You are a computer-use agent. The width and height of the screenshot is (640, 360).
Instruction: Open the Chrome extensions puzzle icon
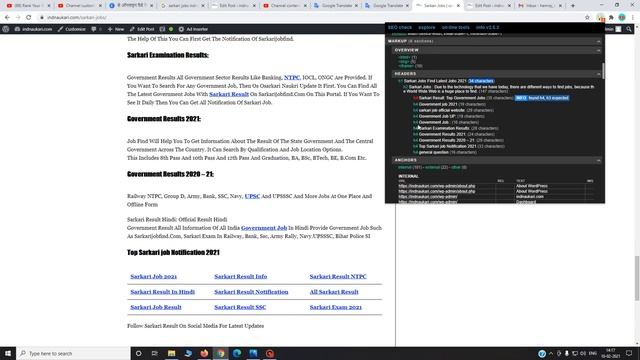[611, 18]
